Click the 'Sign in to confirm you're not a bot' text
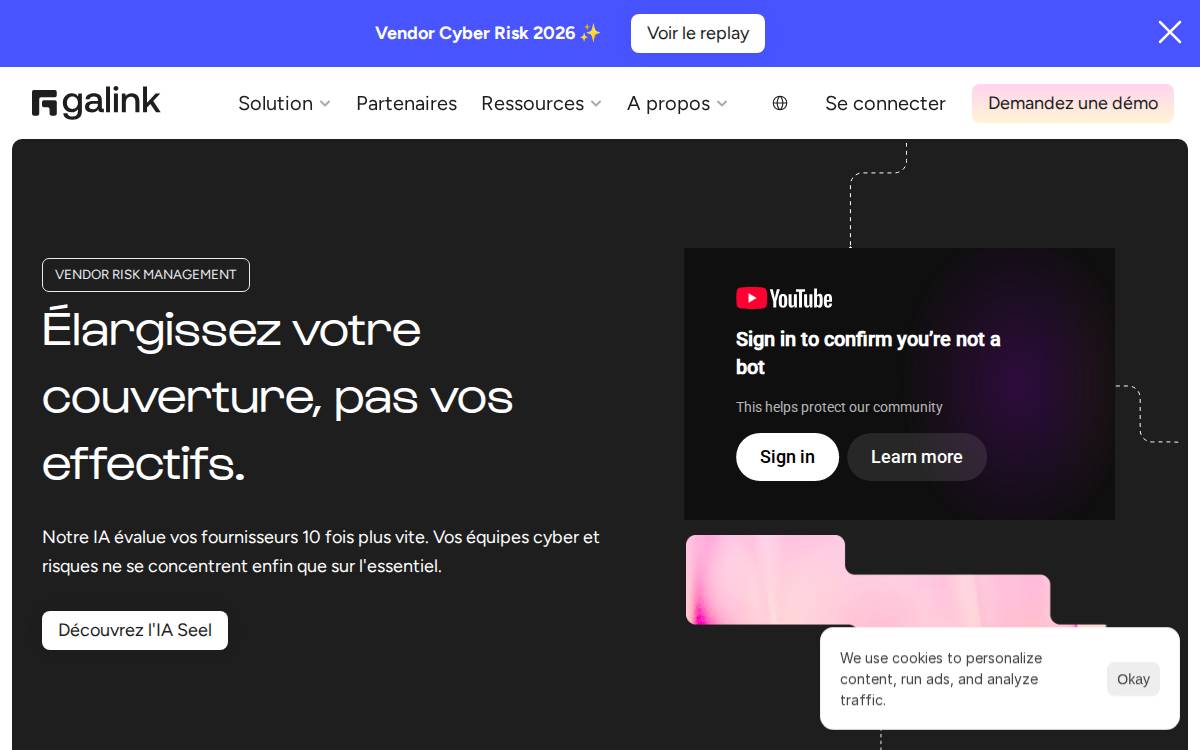This screenshot has width=1200, height=750. [x=868, y=353]
